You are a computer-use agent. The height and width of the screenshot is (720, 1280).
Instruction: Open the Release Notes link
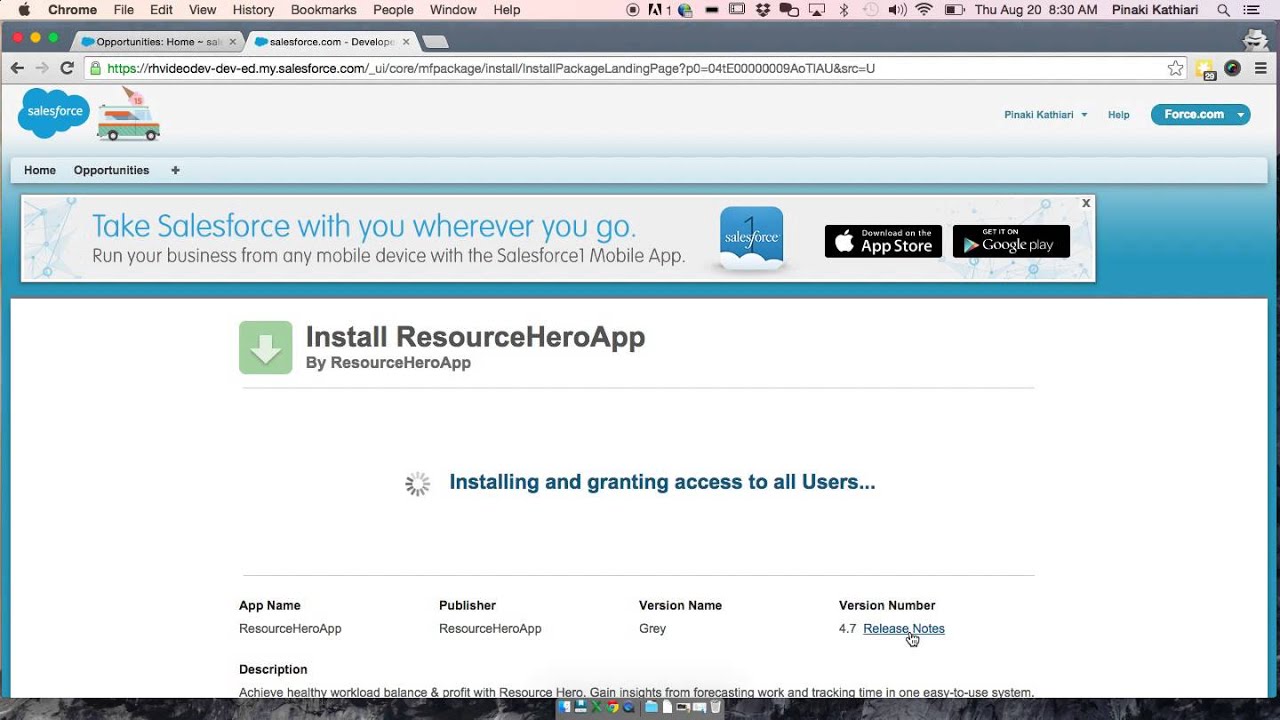(904, 629)
